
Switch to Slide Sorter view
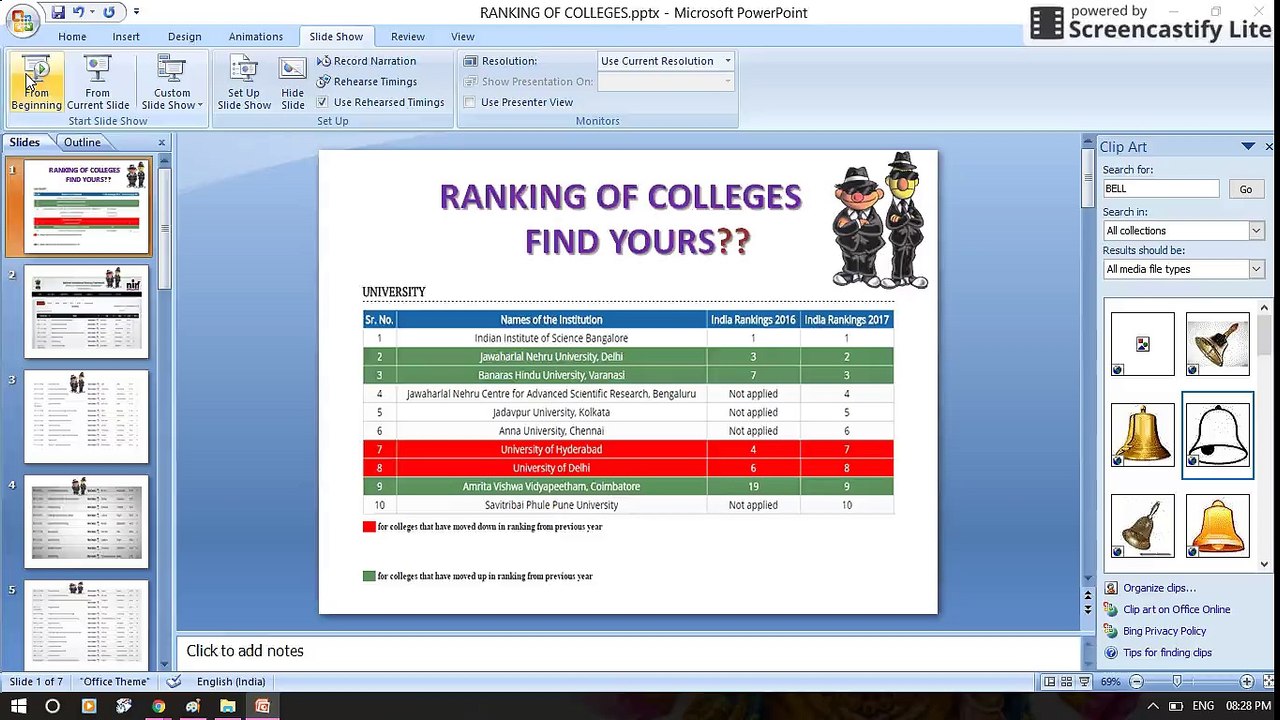[x=1067, y=681]
